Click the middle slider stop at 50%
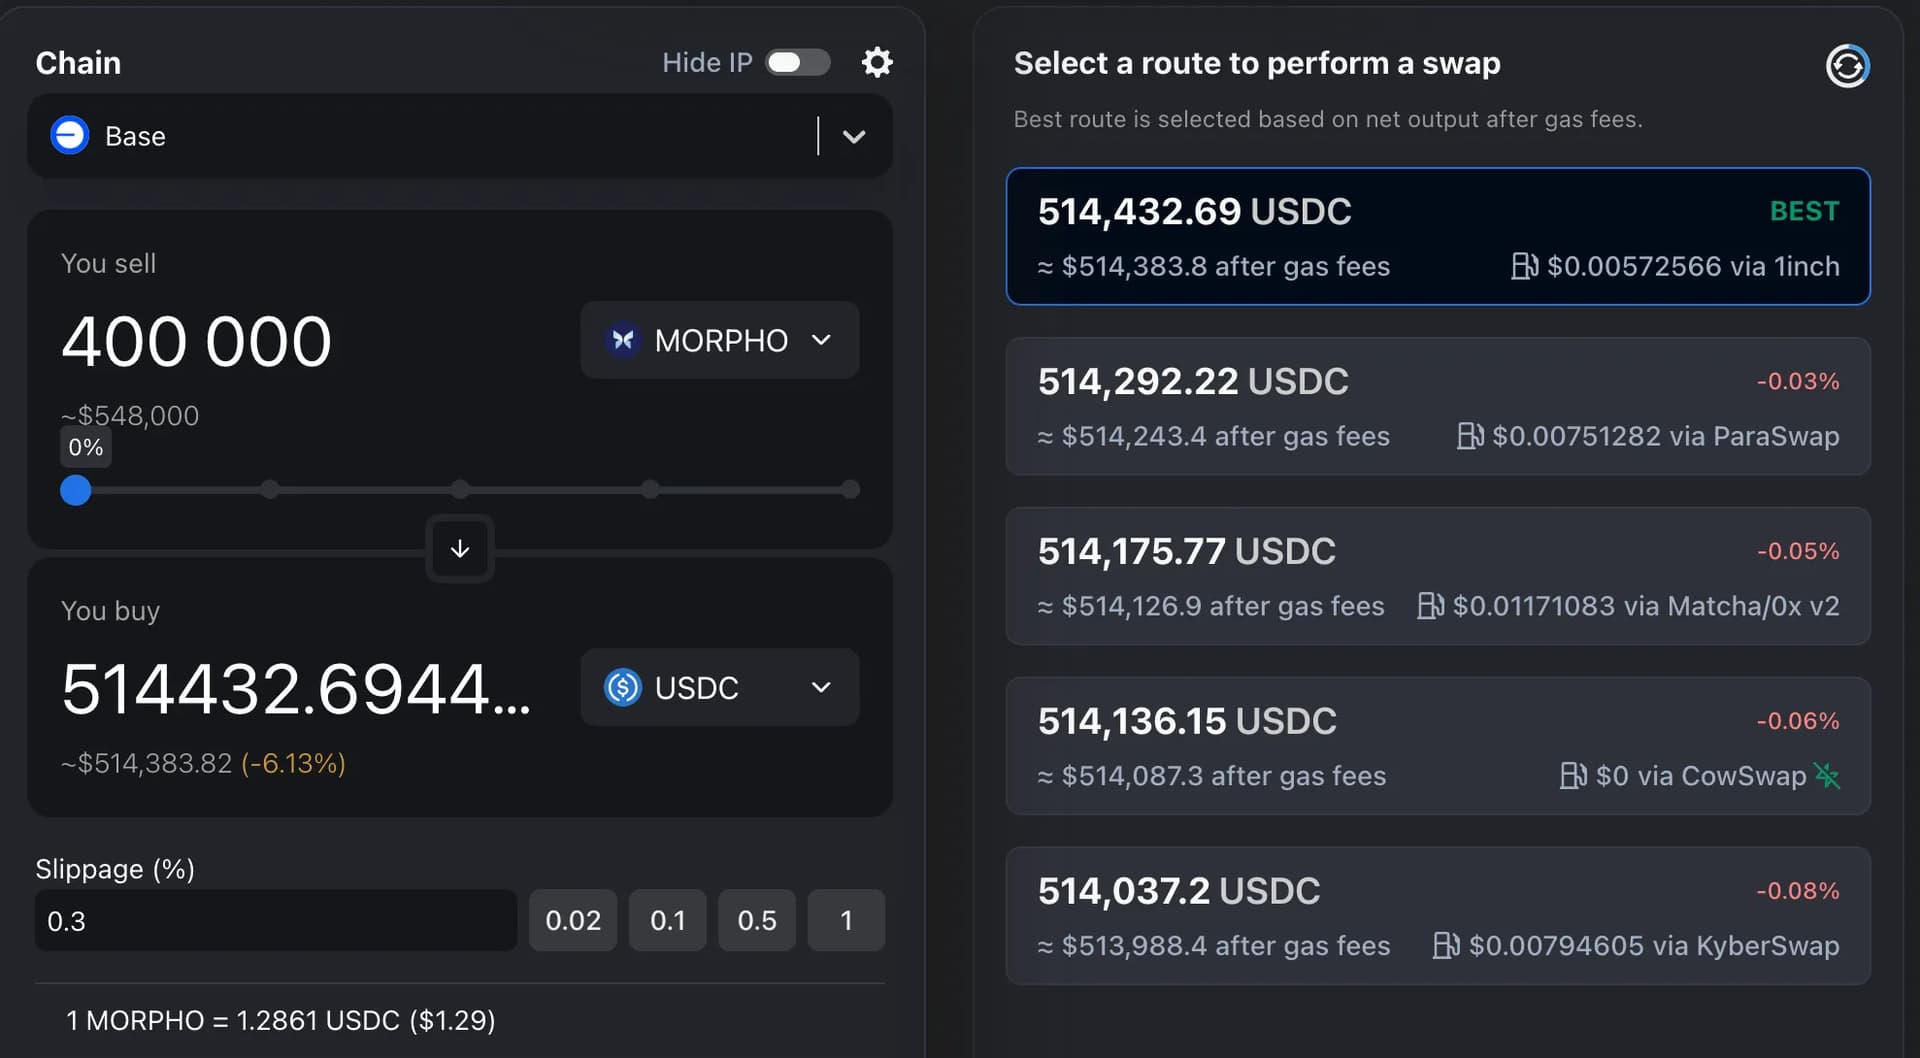This screenshot has width=1920, height=1058. [x=460, y=489]
